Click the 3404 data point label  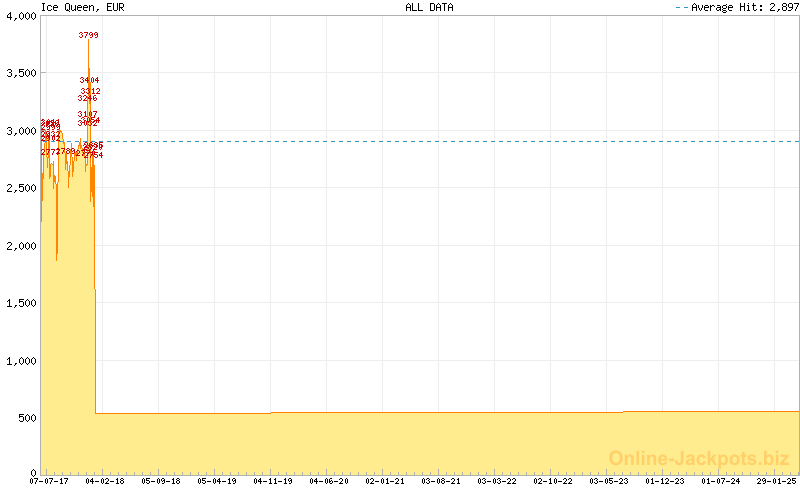point(90,80)
